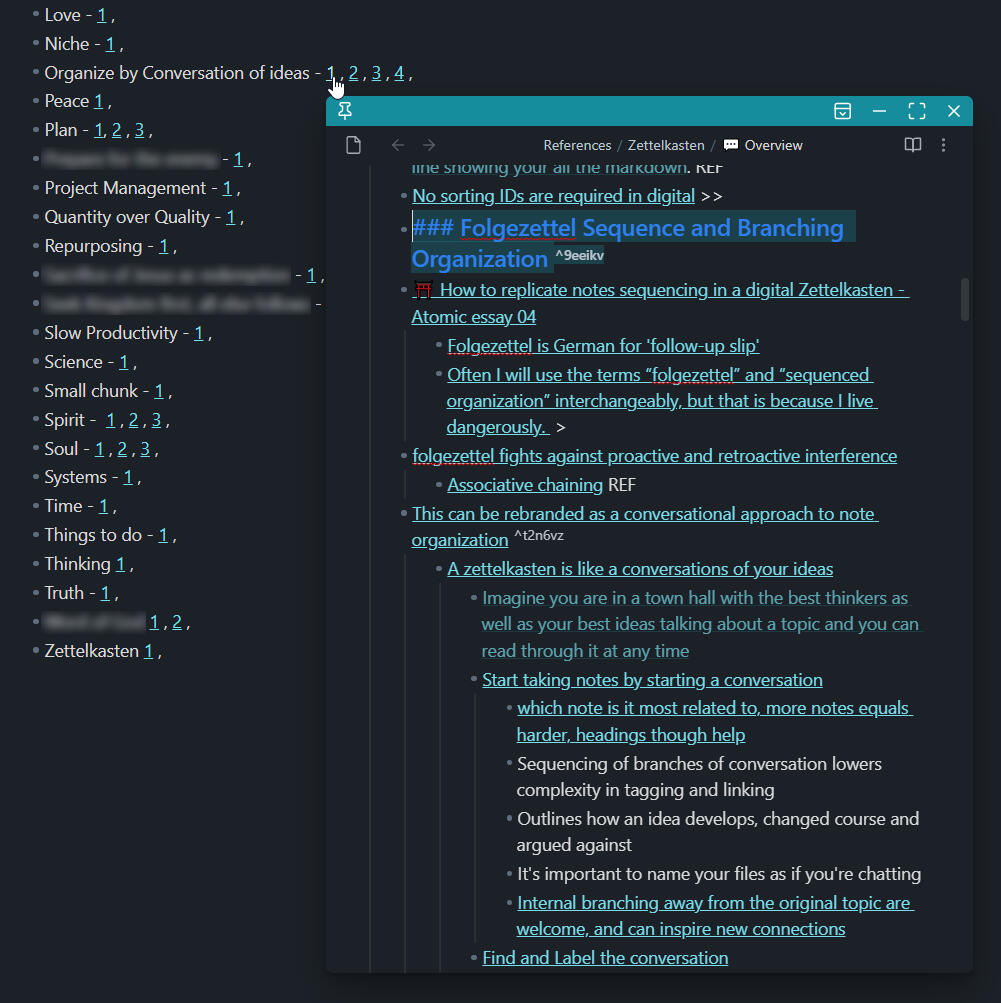Click 'A zettelkasten is like a conversations' link
Screen dimensions: 1001x1003
(640, 569)
